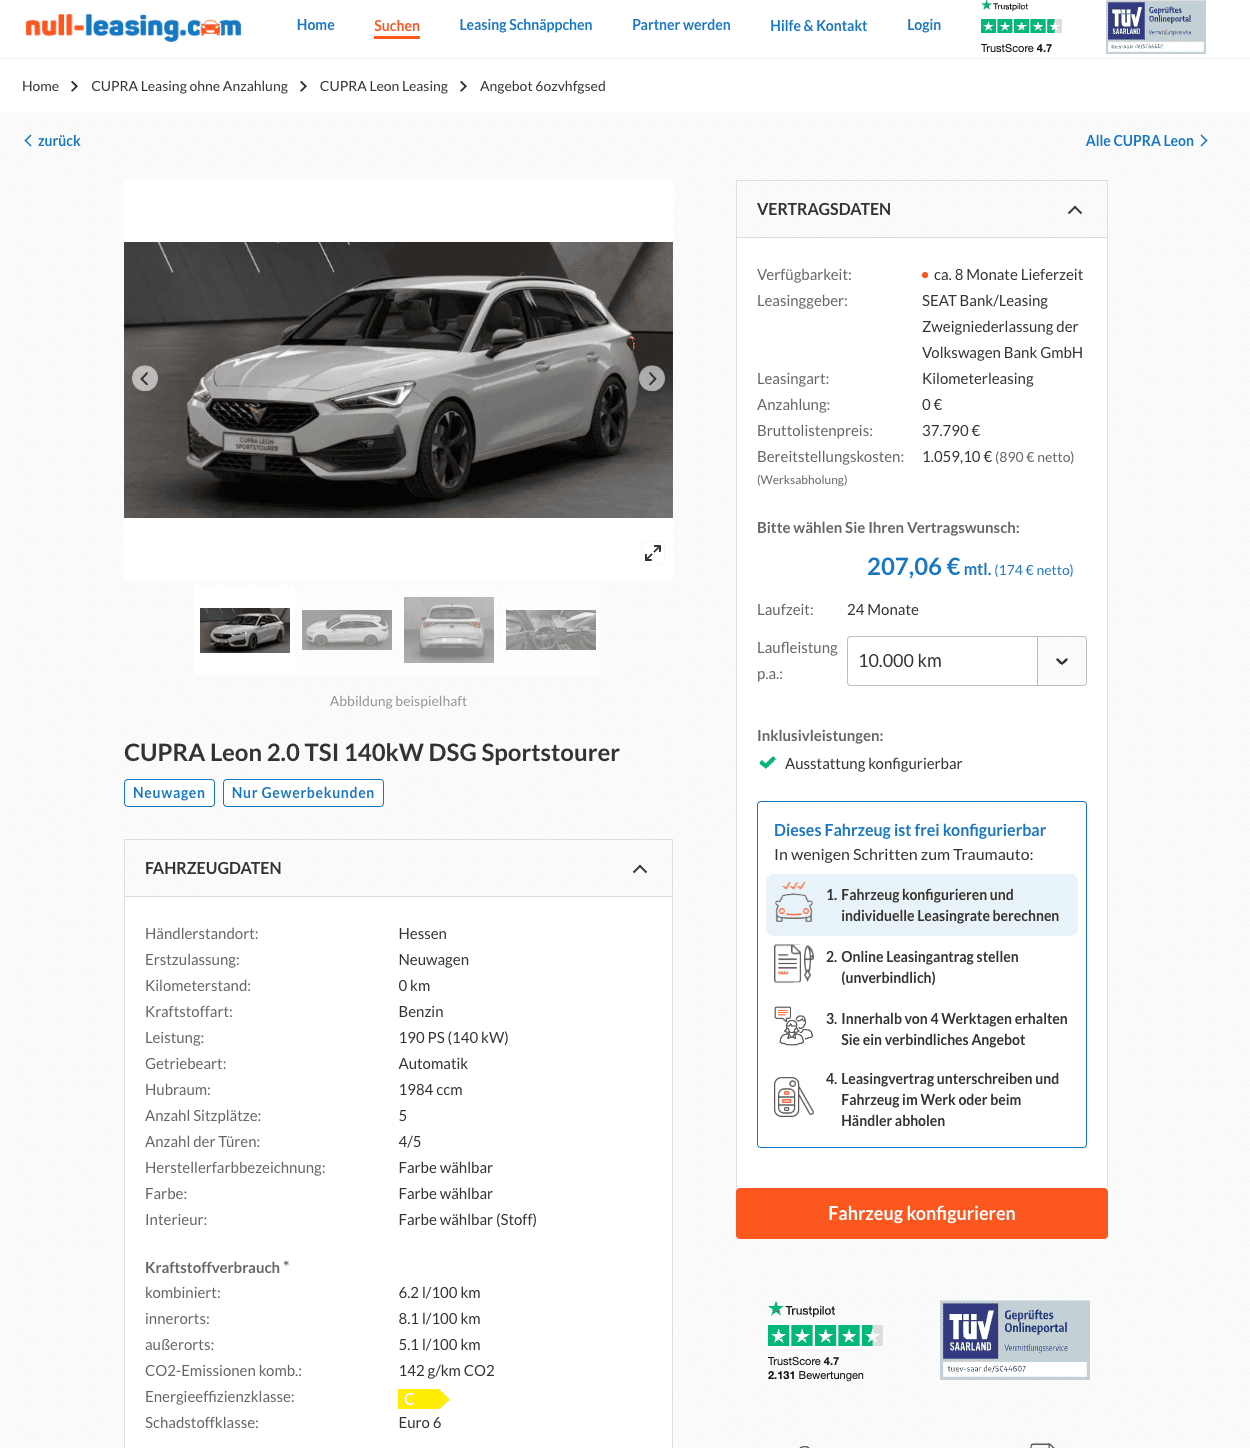Click step 4 car key icon
The height and width of the screenshot is (1448, 1250).
point(794,1097)
